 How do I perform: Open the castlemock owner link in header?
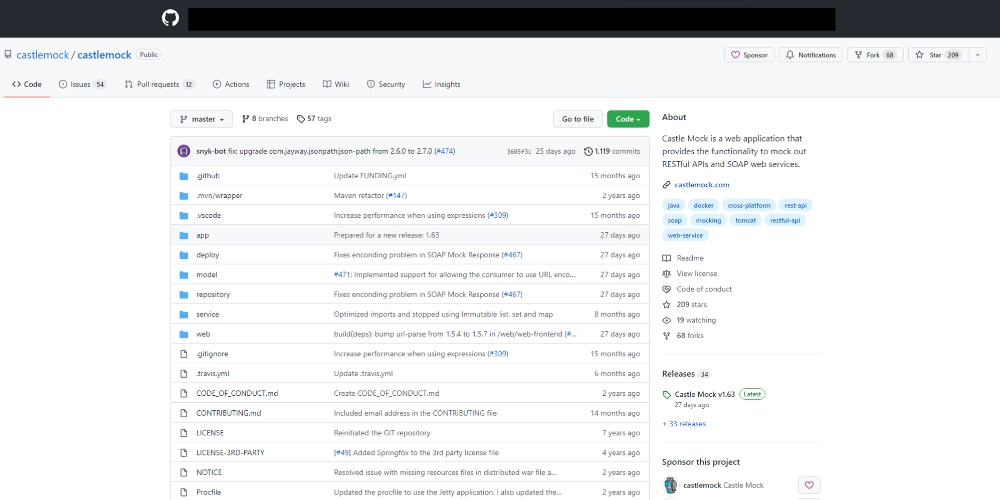coord(42,55)
